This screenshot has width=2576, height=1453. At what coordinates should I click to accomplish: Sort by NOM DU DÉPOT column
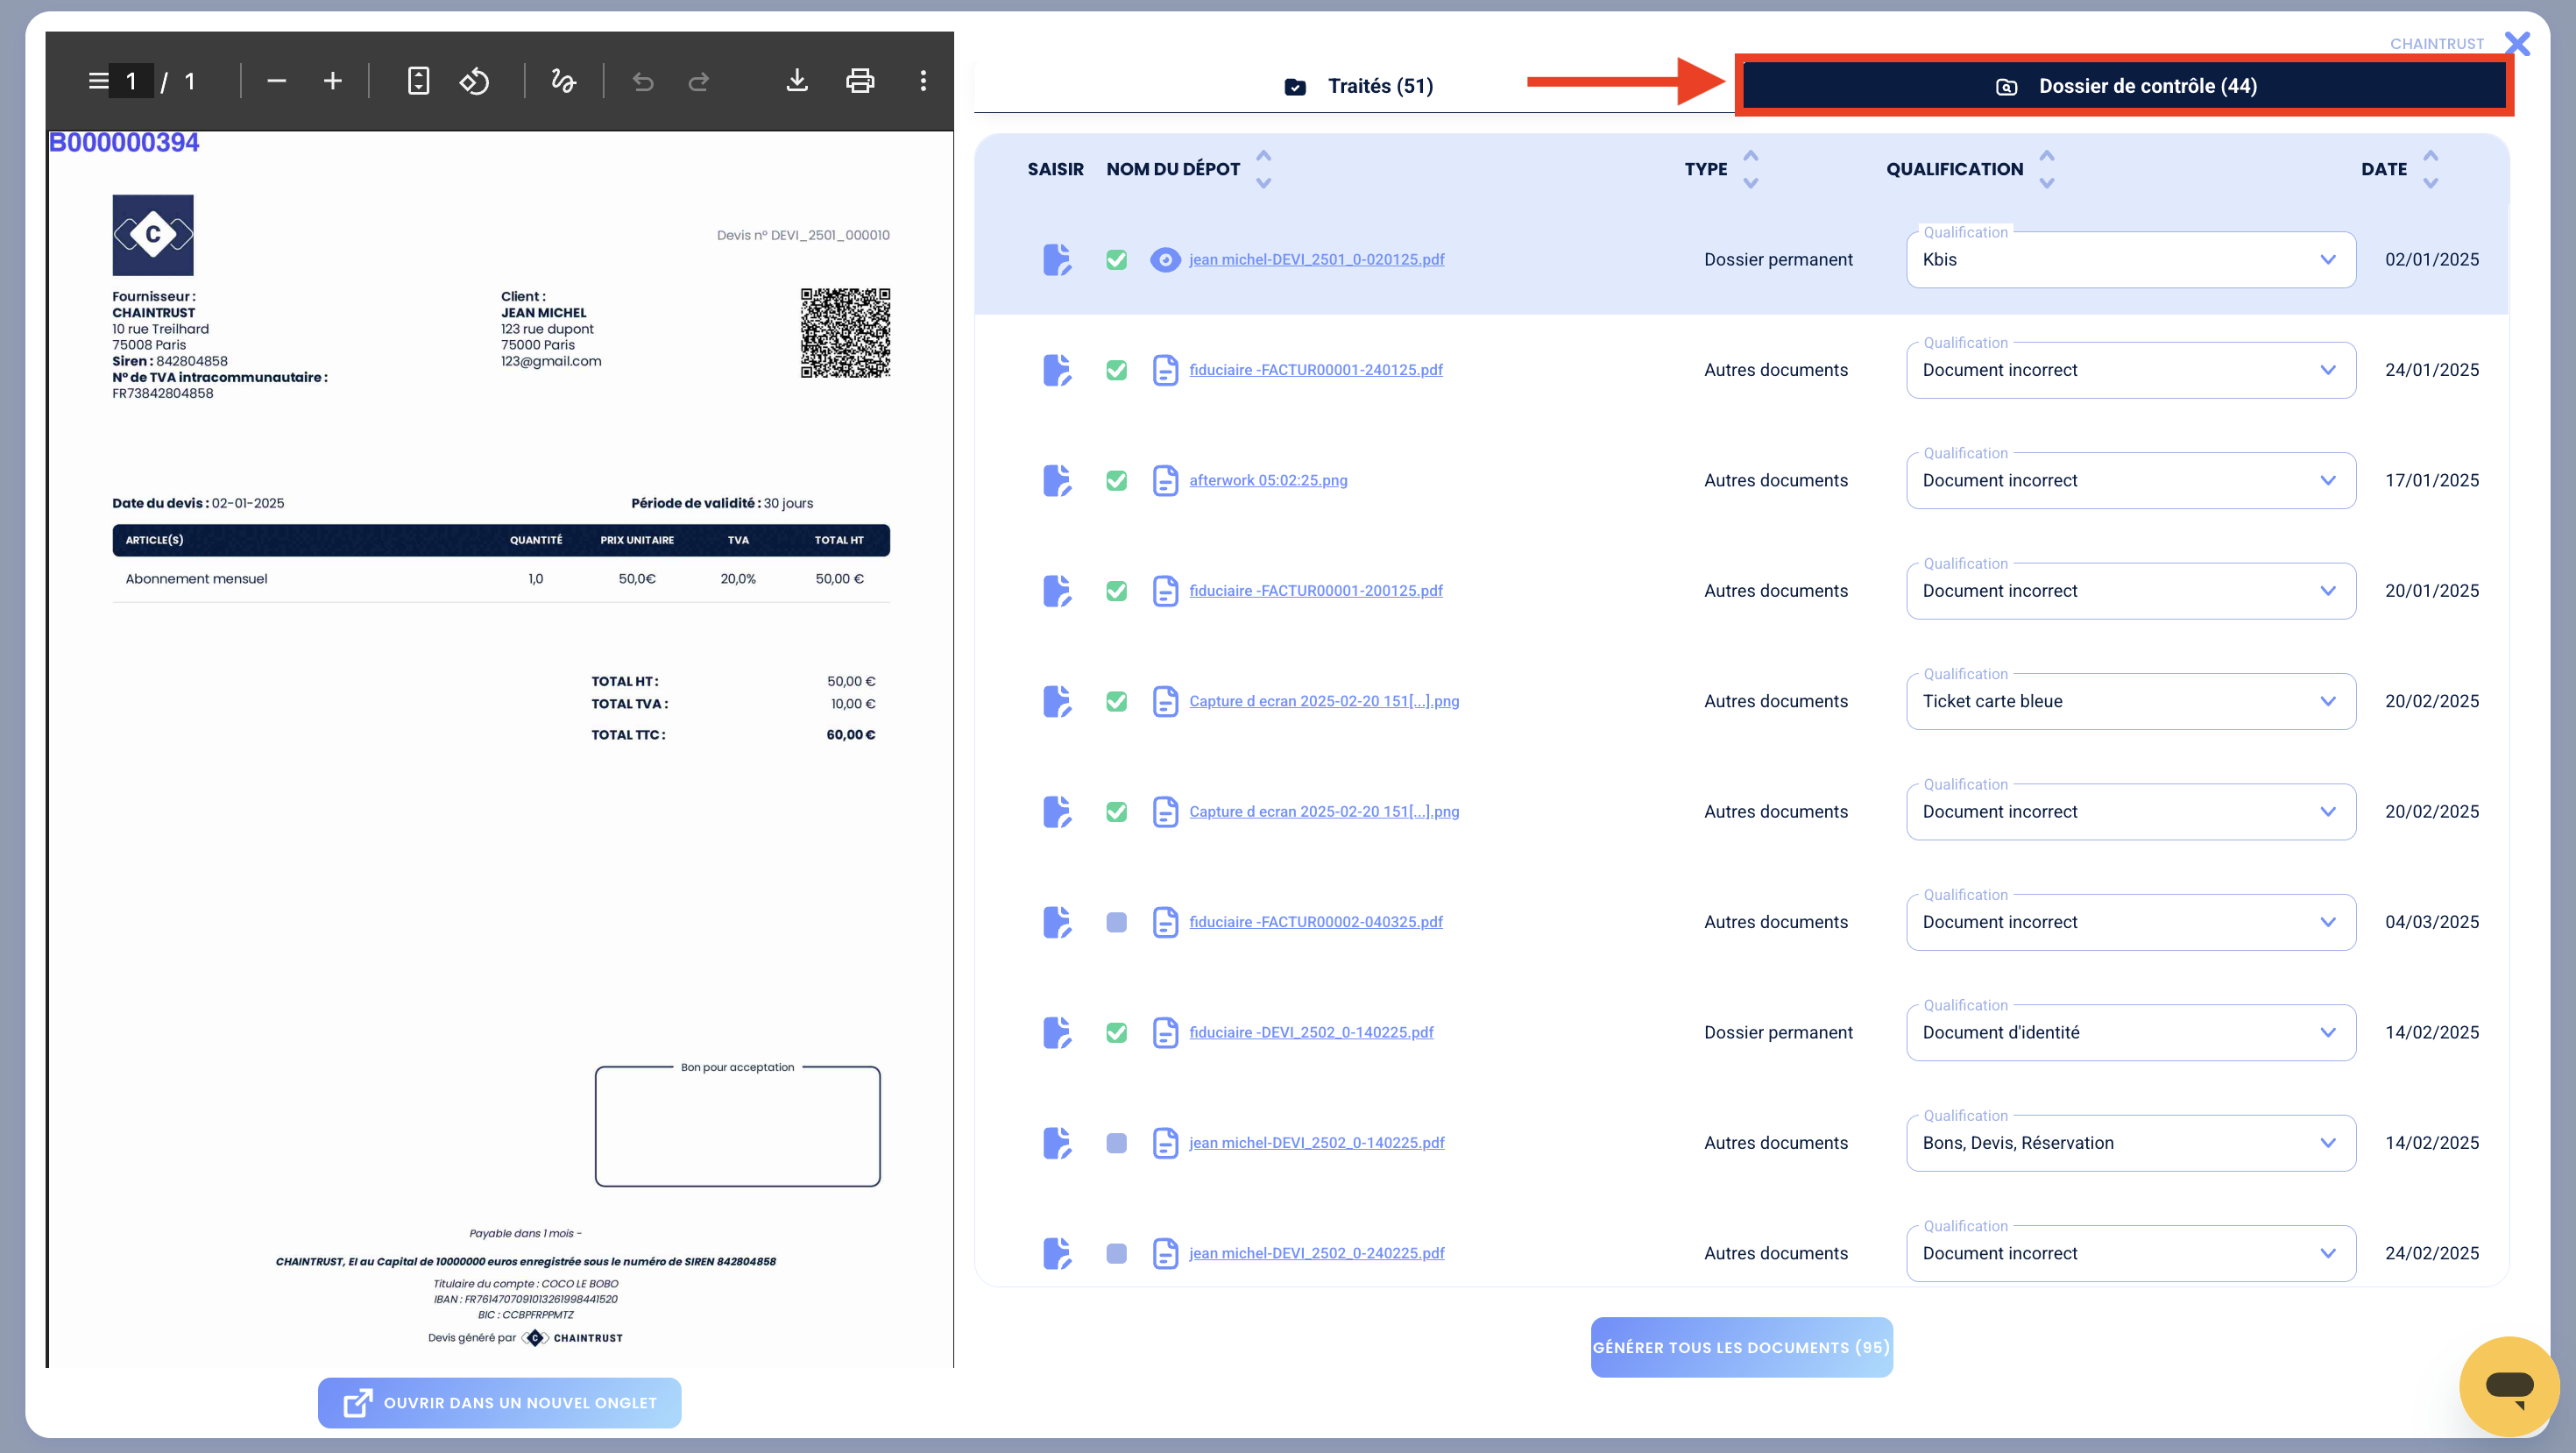click(x=1264, y=169)
